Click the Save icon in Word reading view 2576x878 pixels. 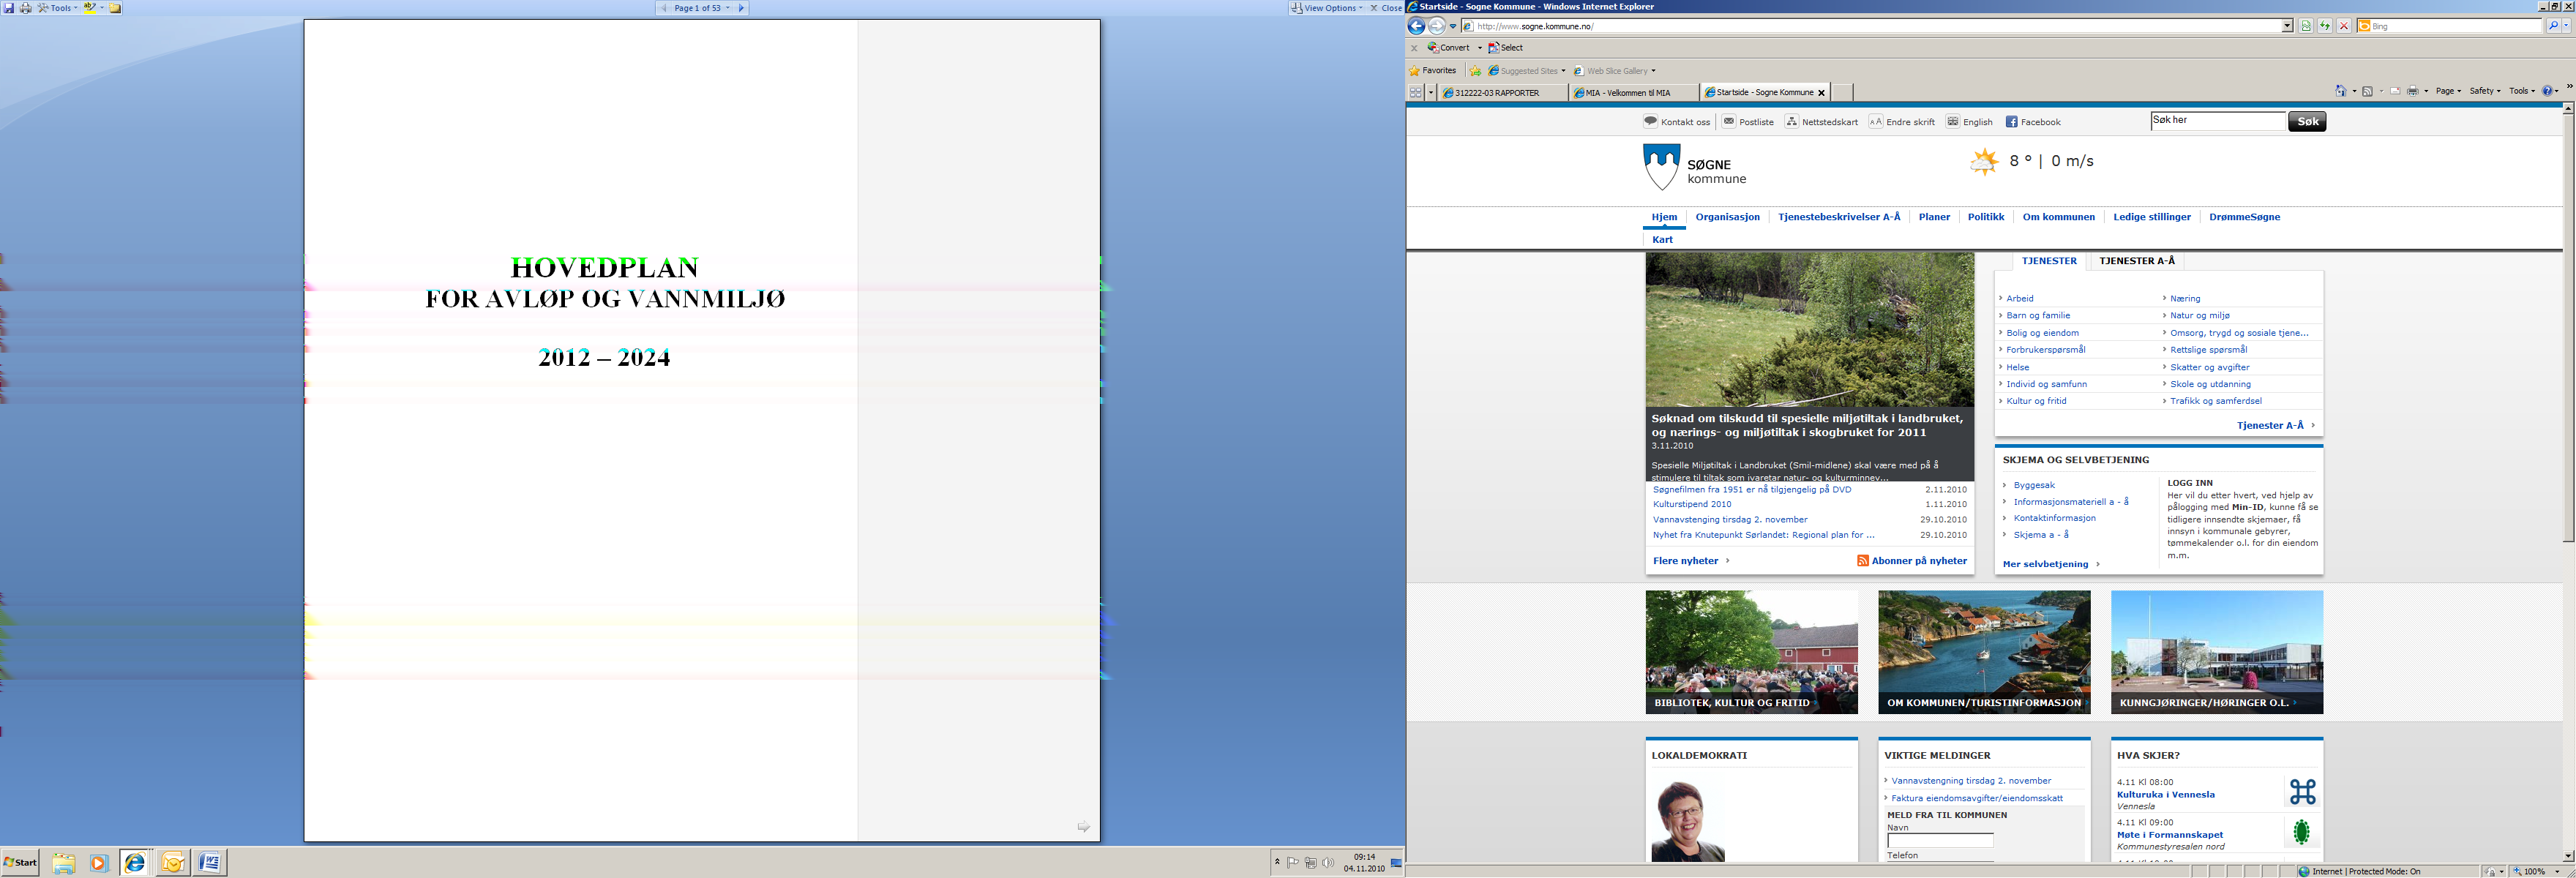click(x=9, y=8)
